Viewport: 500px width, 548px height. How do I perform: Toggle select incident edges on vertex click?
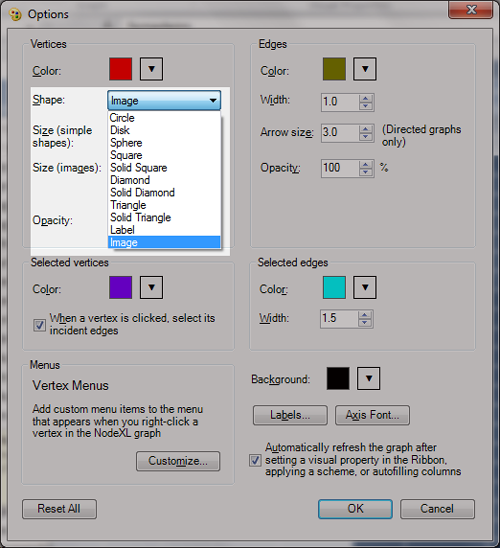[39, 325]
